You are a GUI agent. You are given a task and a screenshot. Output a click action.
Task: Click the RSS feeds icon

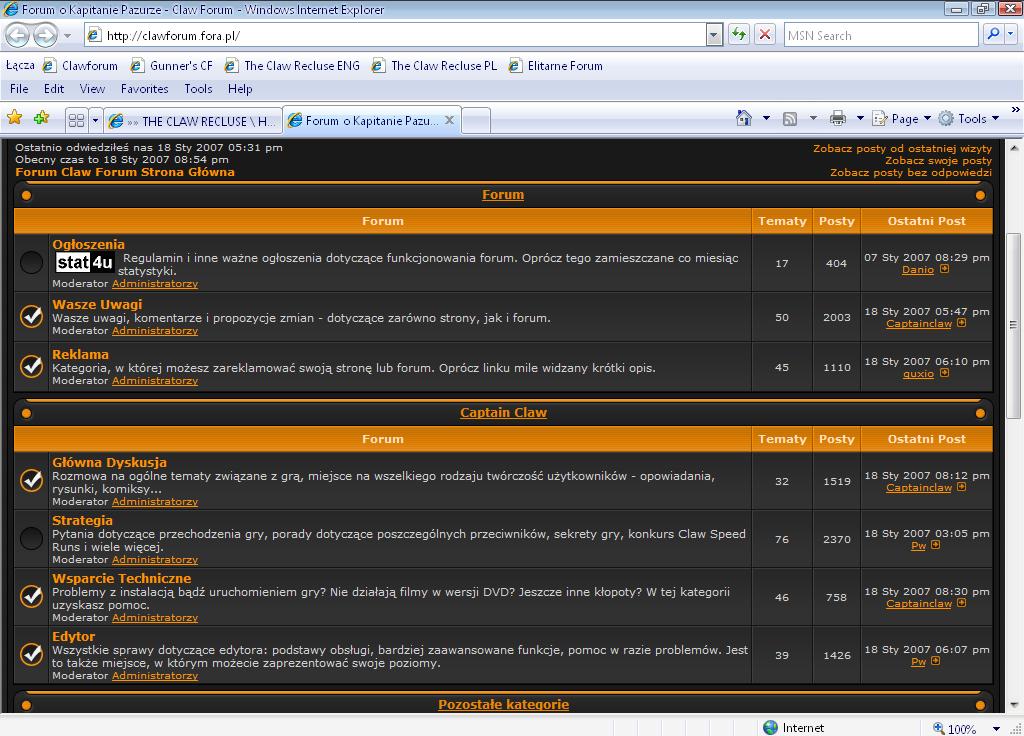pyautogui.click(x=790, y=118)
